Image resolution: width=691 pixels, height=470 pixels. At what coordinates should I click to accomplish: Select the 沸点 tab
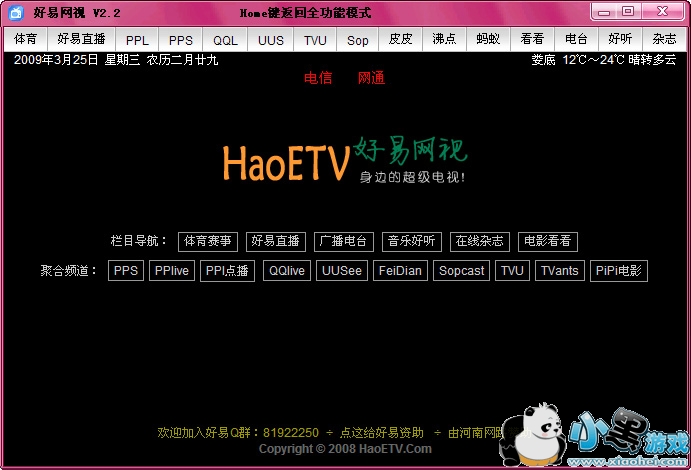tap(444, 39)
